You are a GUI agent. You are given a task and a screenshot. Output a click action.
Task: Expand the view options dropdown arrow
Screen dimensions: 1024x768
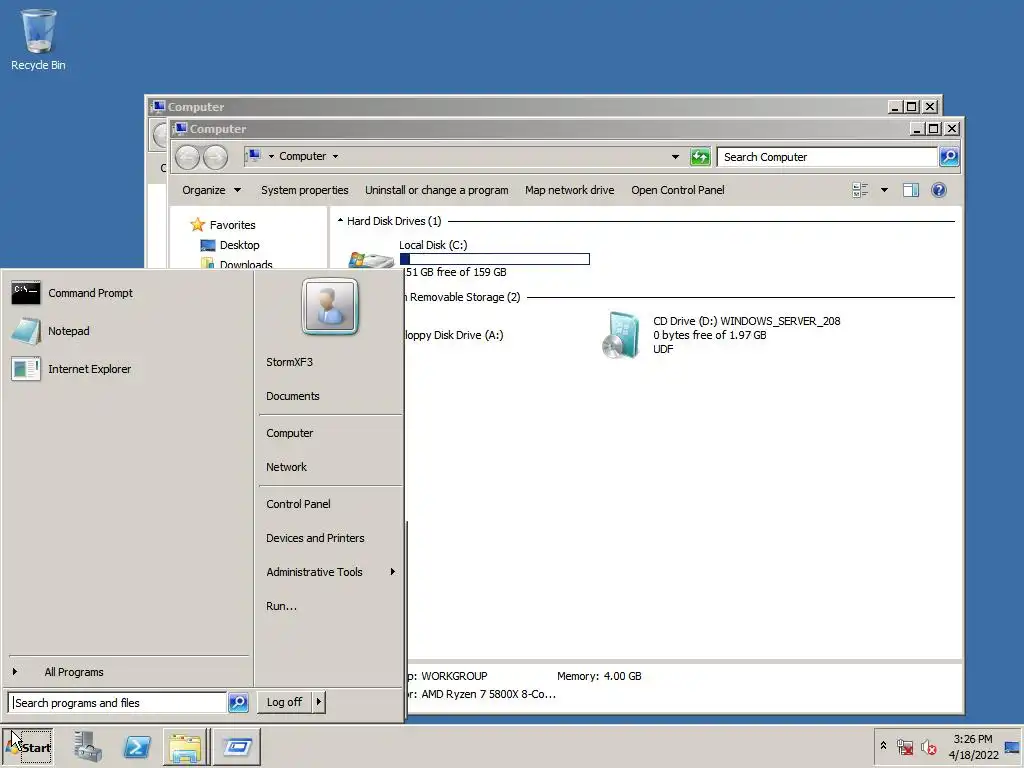click(884, 190)
